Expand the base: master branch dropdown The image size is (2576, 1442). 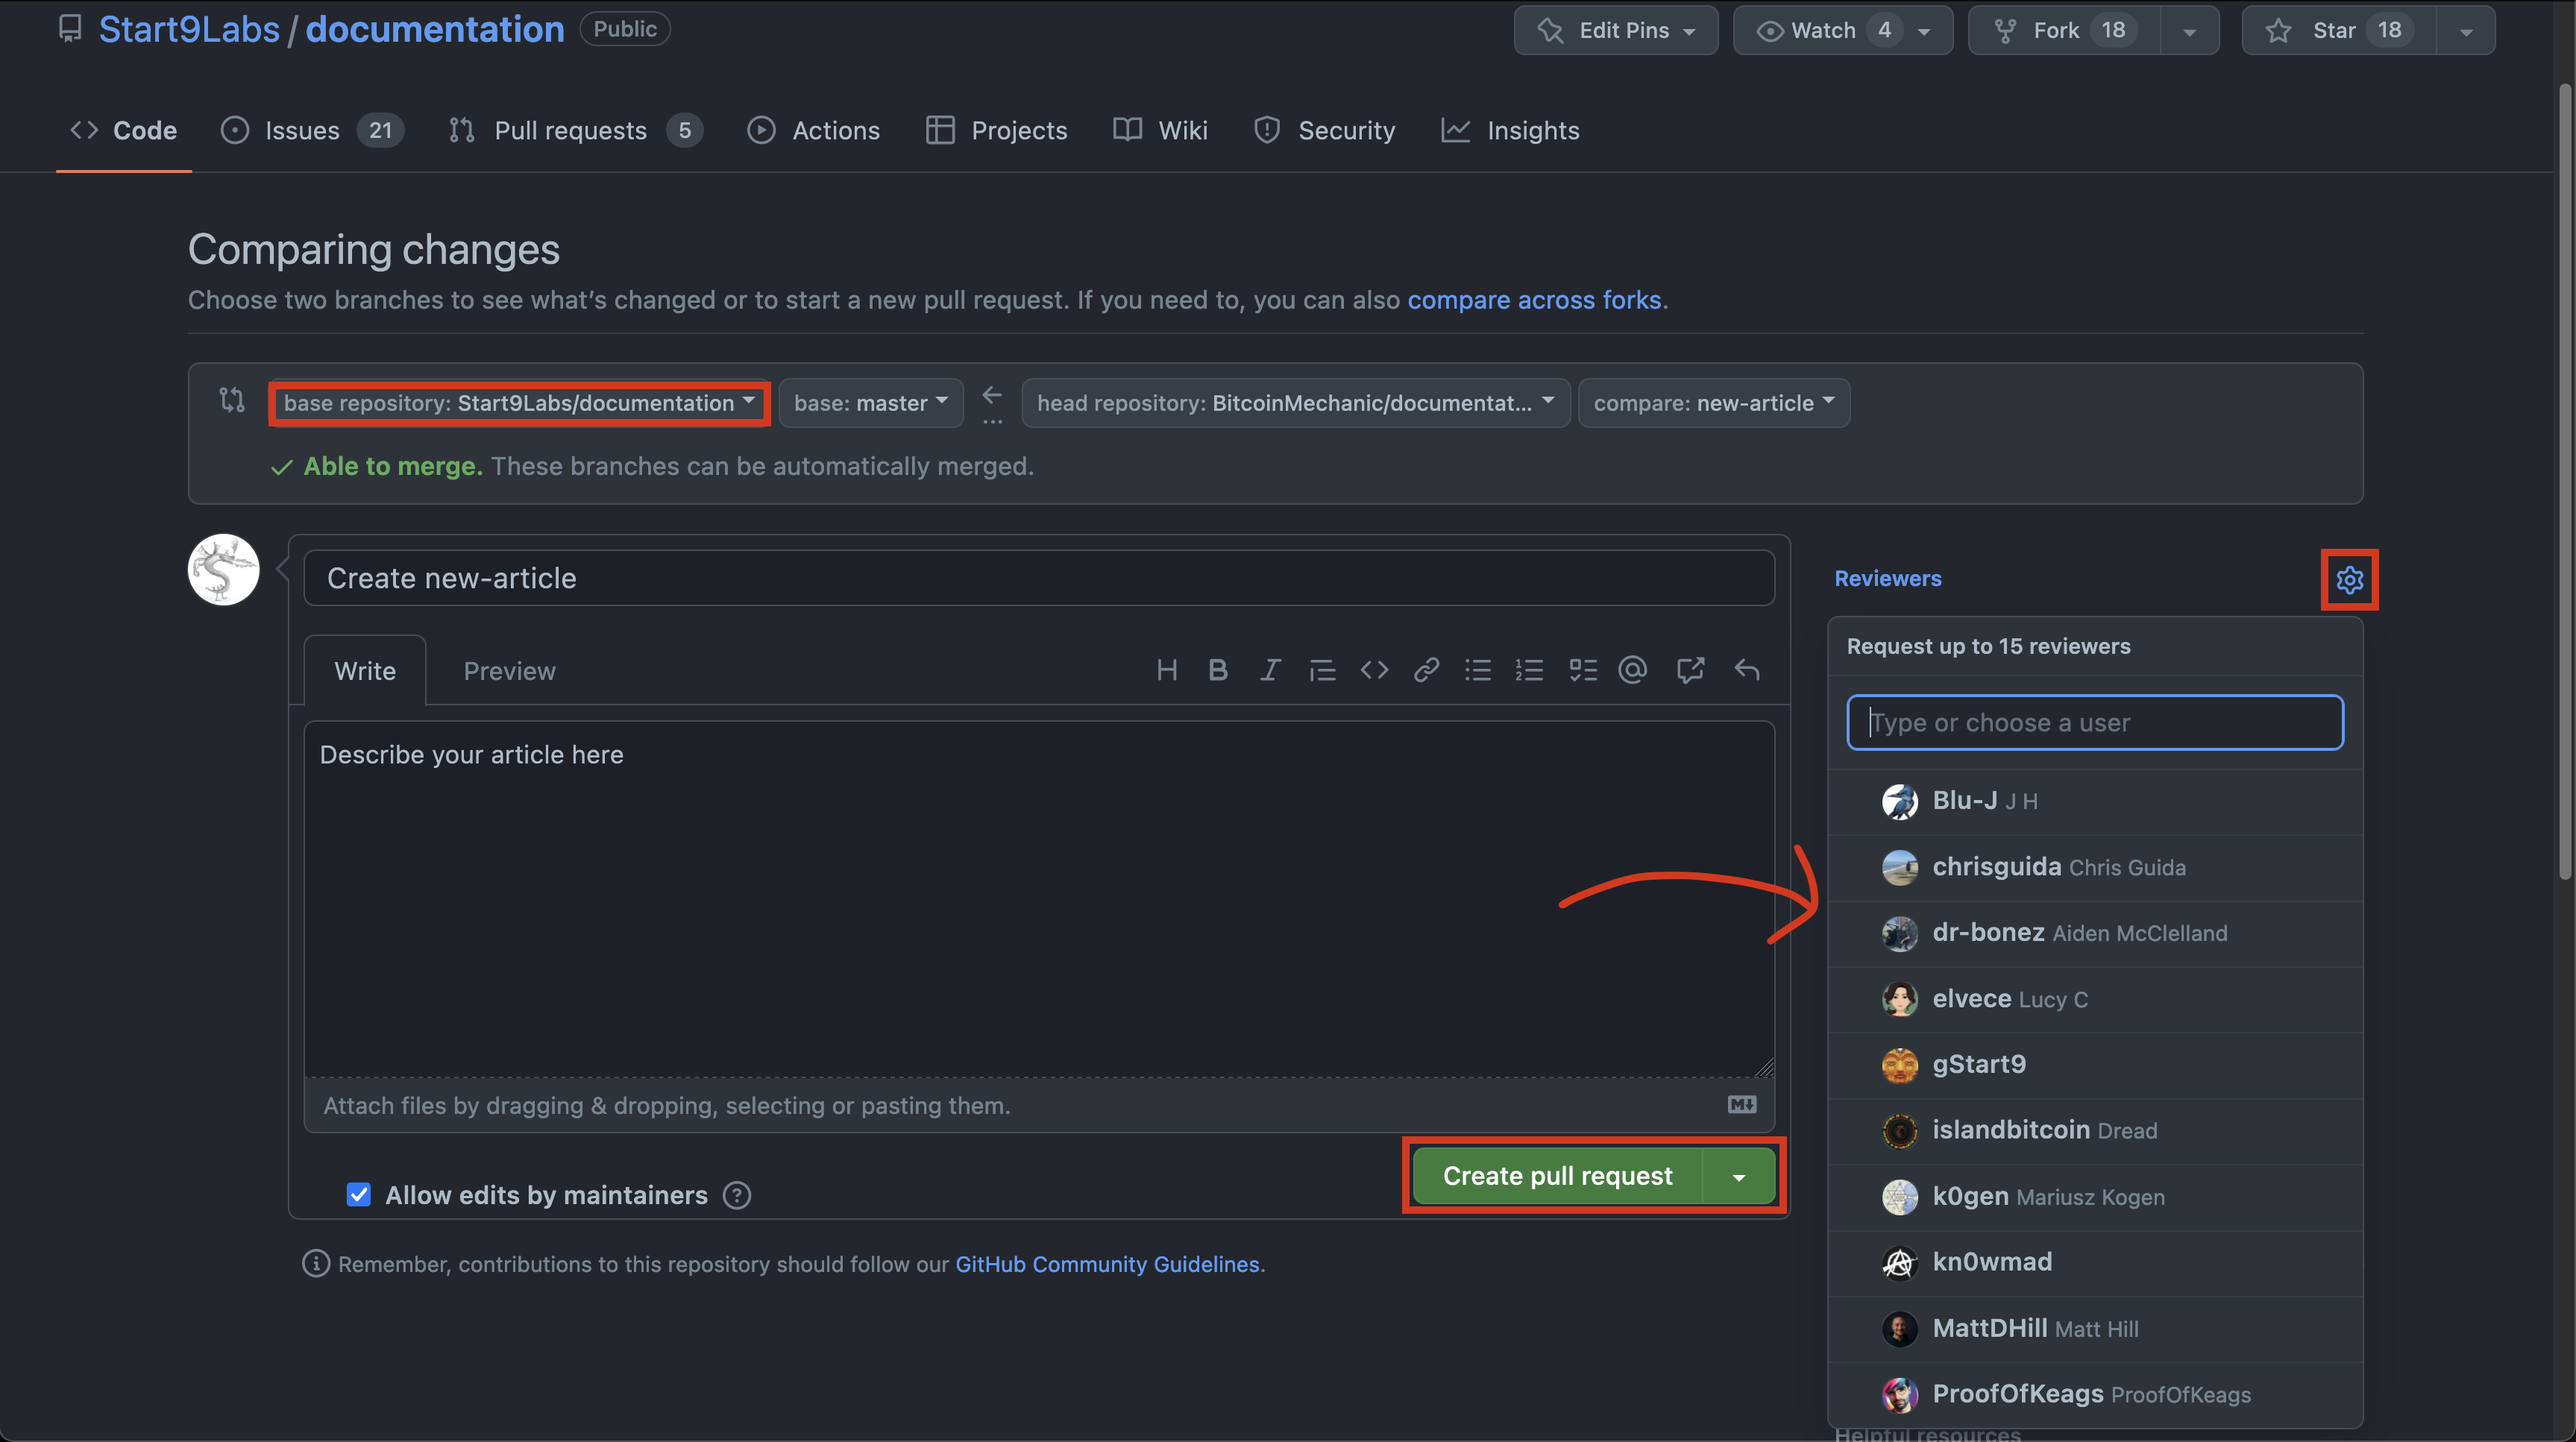[870, 403]
